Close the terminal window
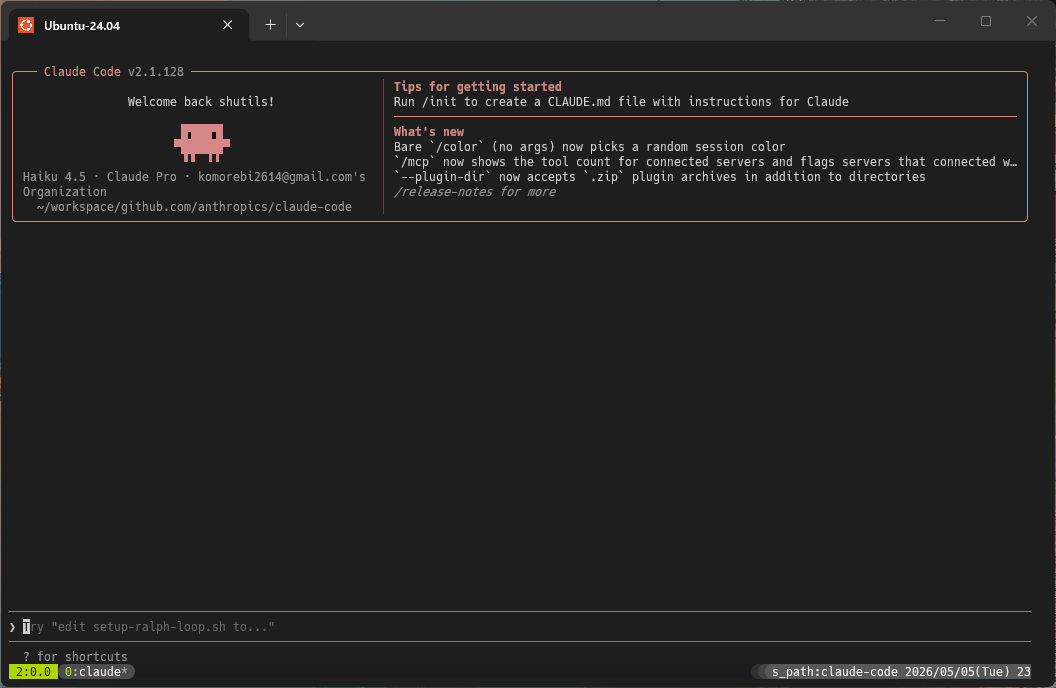The image size is (1056, 688). (1032, 21)
